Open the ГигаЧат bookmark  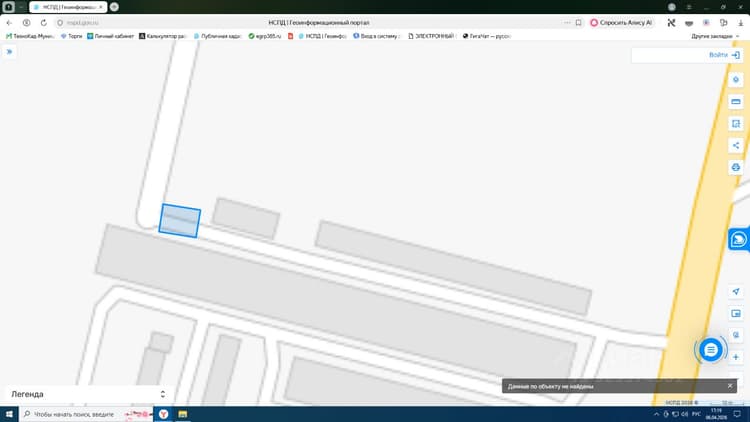pyautogui.click(x=486, y=36)
